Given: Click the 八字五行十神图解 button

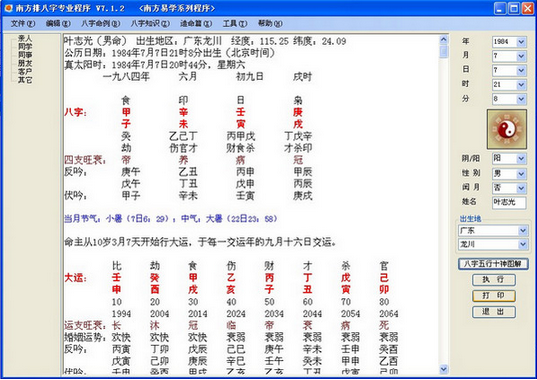Looking at the screenshot, I should (x=493, y=264).
